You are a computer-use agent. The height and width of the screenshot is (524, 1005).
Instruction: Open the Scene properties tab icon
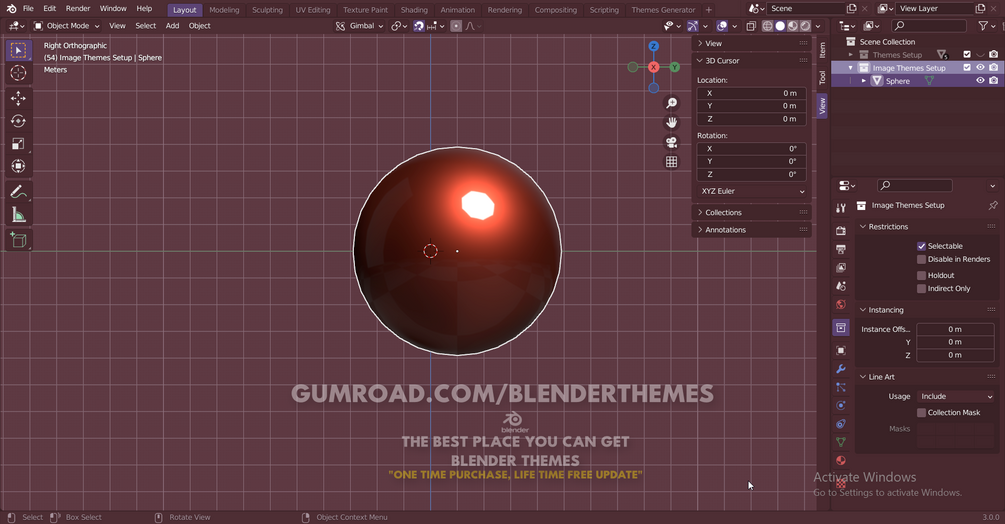(841, 286)
